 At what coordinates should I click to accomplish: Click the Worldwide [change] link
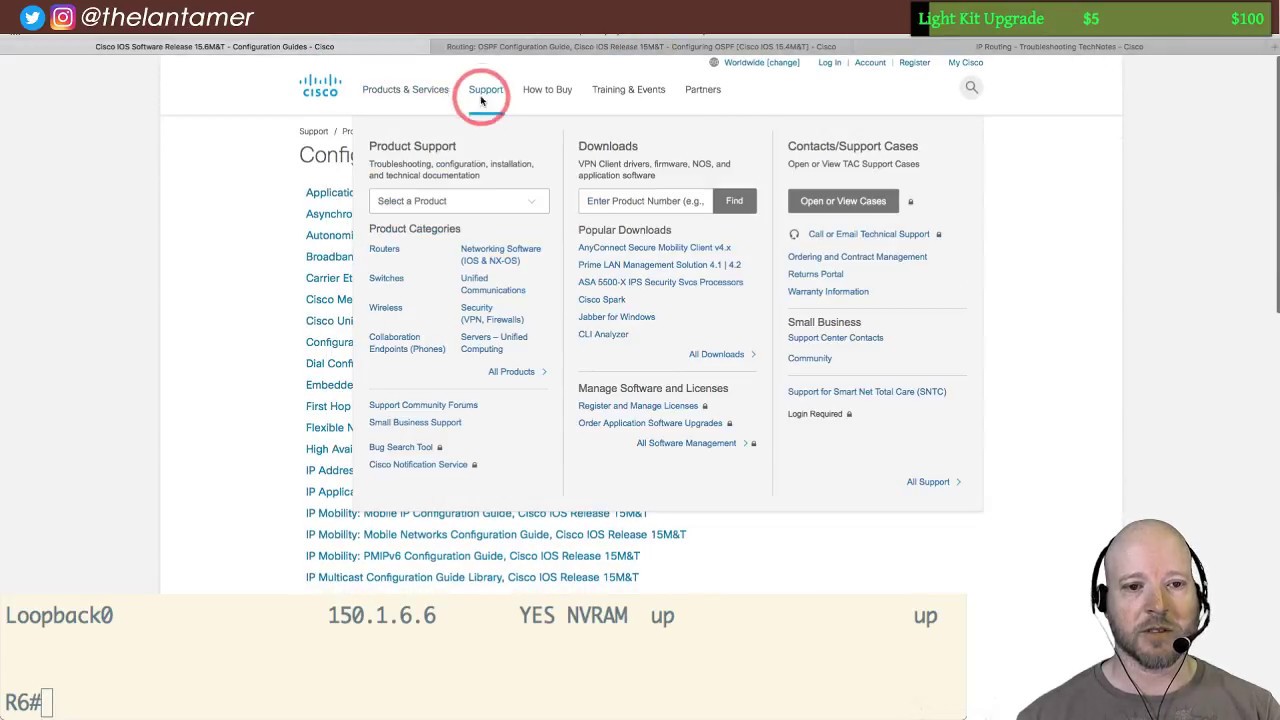point(762,62)
